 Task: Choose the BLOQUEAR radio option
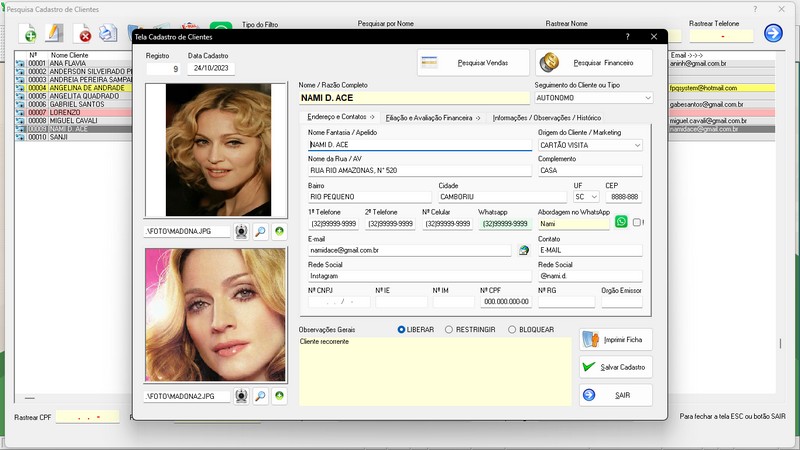[x=512, y=329]
